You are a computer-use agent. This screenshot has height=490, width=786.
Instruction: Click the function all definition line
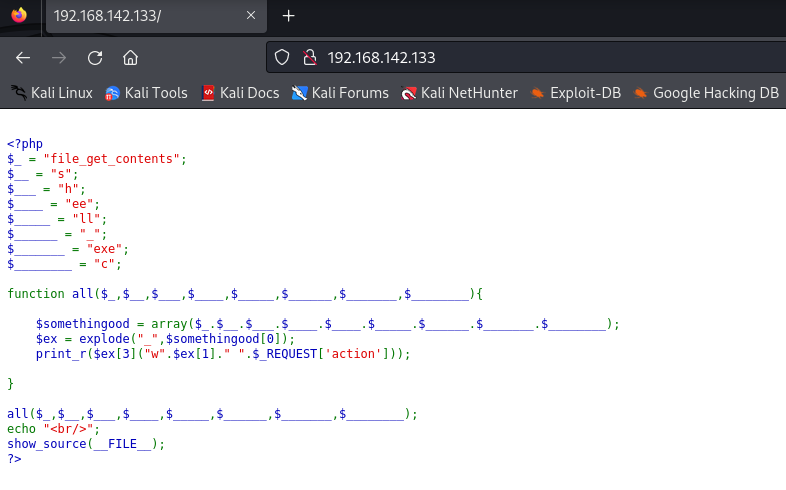tap(245, 294)
